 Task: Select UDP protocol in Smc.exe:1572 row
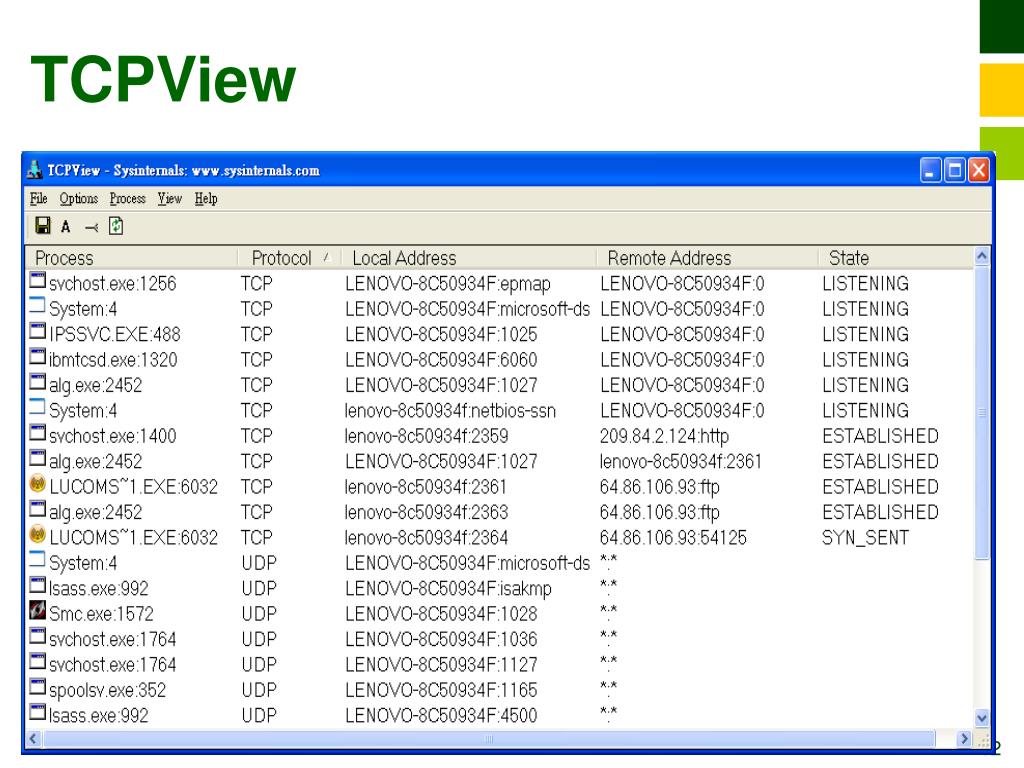[259, 614]
